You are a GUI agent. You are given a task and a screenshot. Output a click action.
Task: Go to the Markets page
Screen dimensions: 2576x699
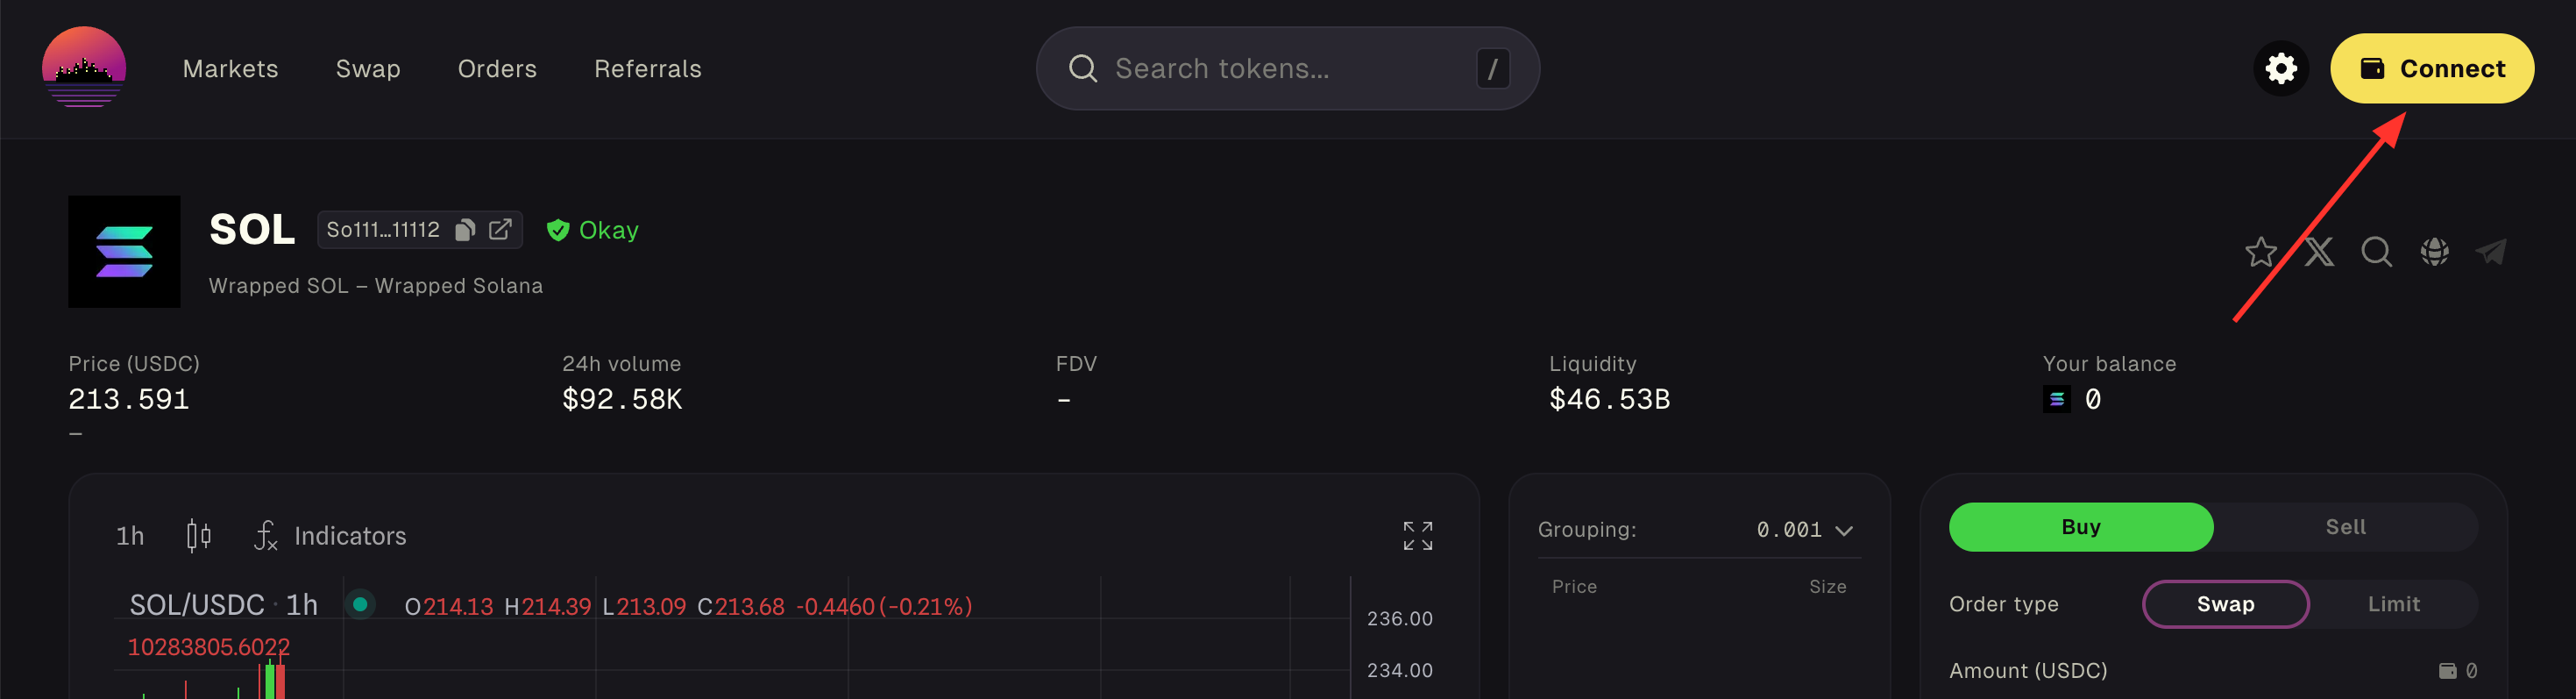click(231, 69)
